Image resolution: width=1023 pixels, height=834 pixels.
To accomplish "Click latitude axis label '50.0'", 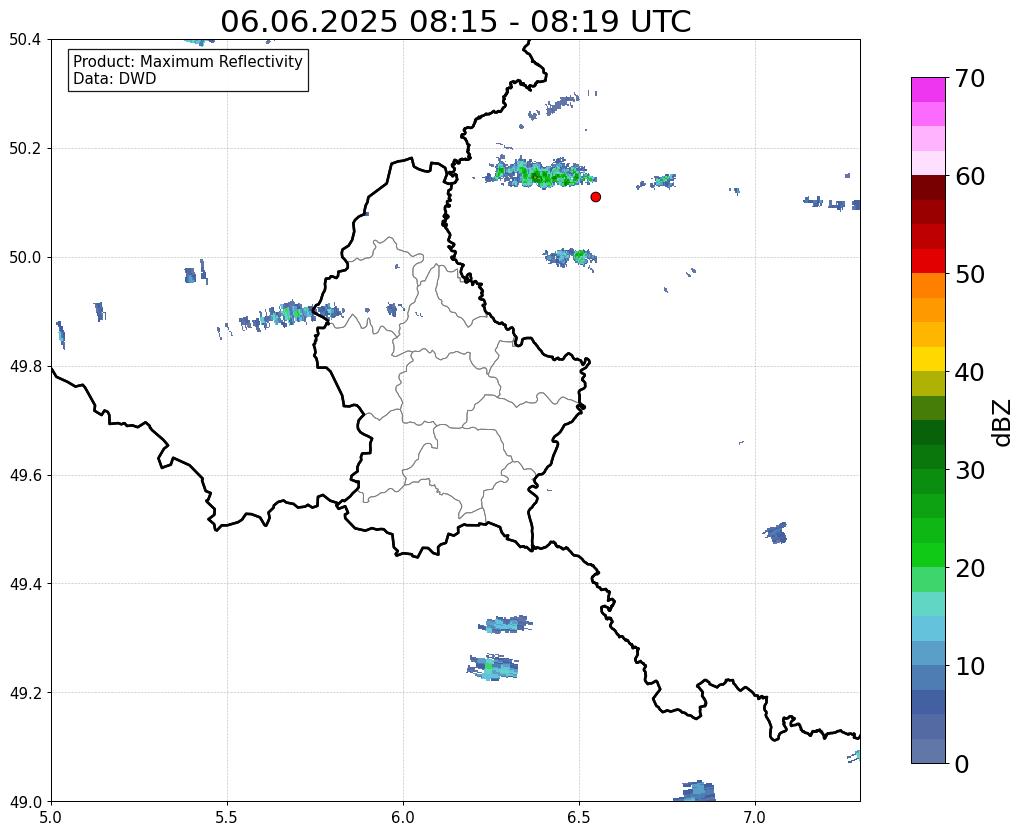I will point(25,258).
